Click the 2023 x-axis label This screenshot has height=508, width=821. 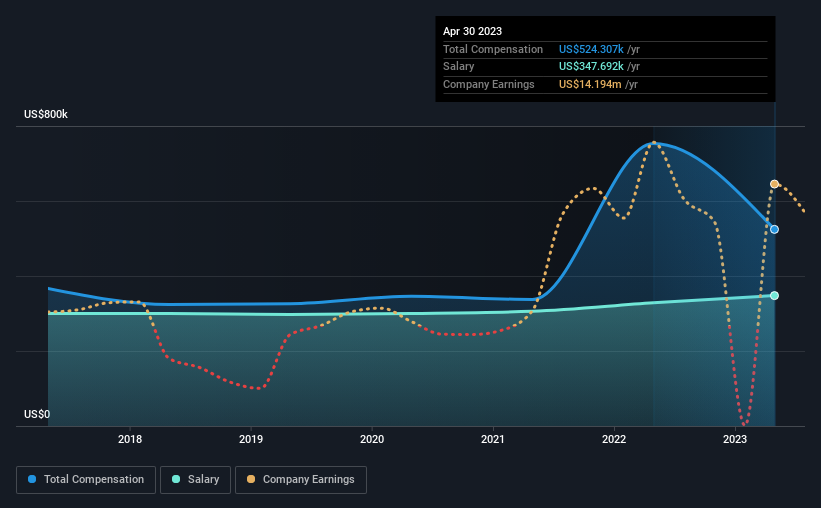click(x=735, y=439)
